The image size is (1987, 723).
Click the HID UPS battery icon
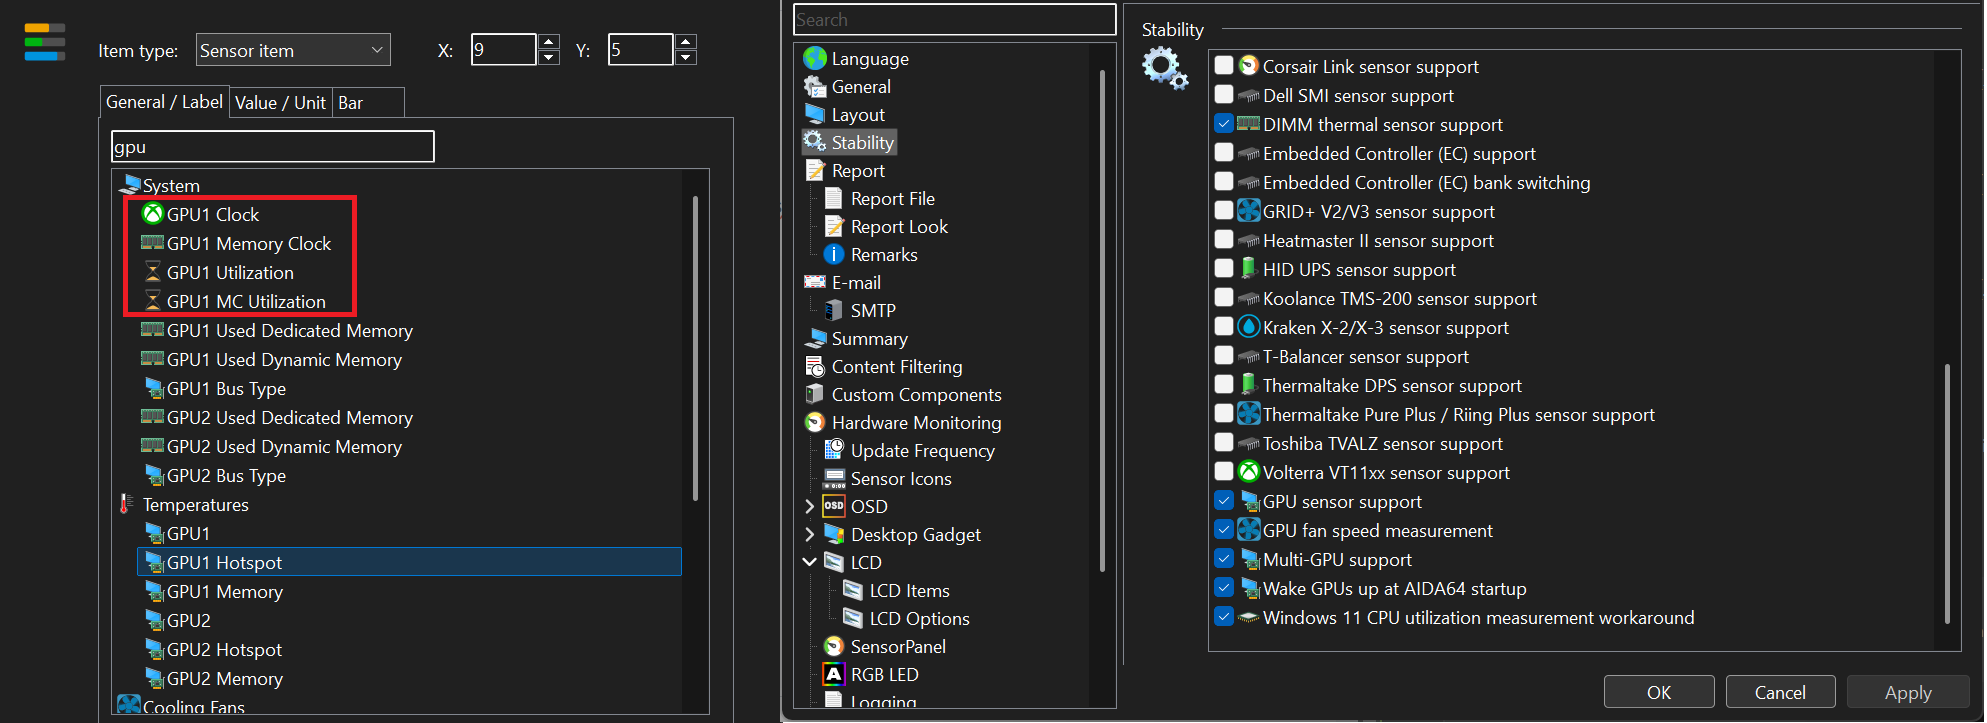[x=1249, y=269]
